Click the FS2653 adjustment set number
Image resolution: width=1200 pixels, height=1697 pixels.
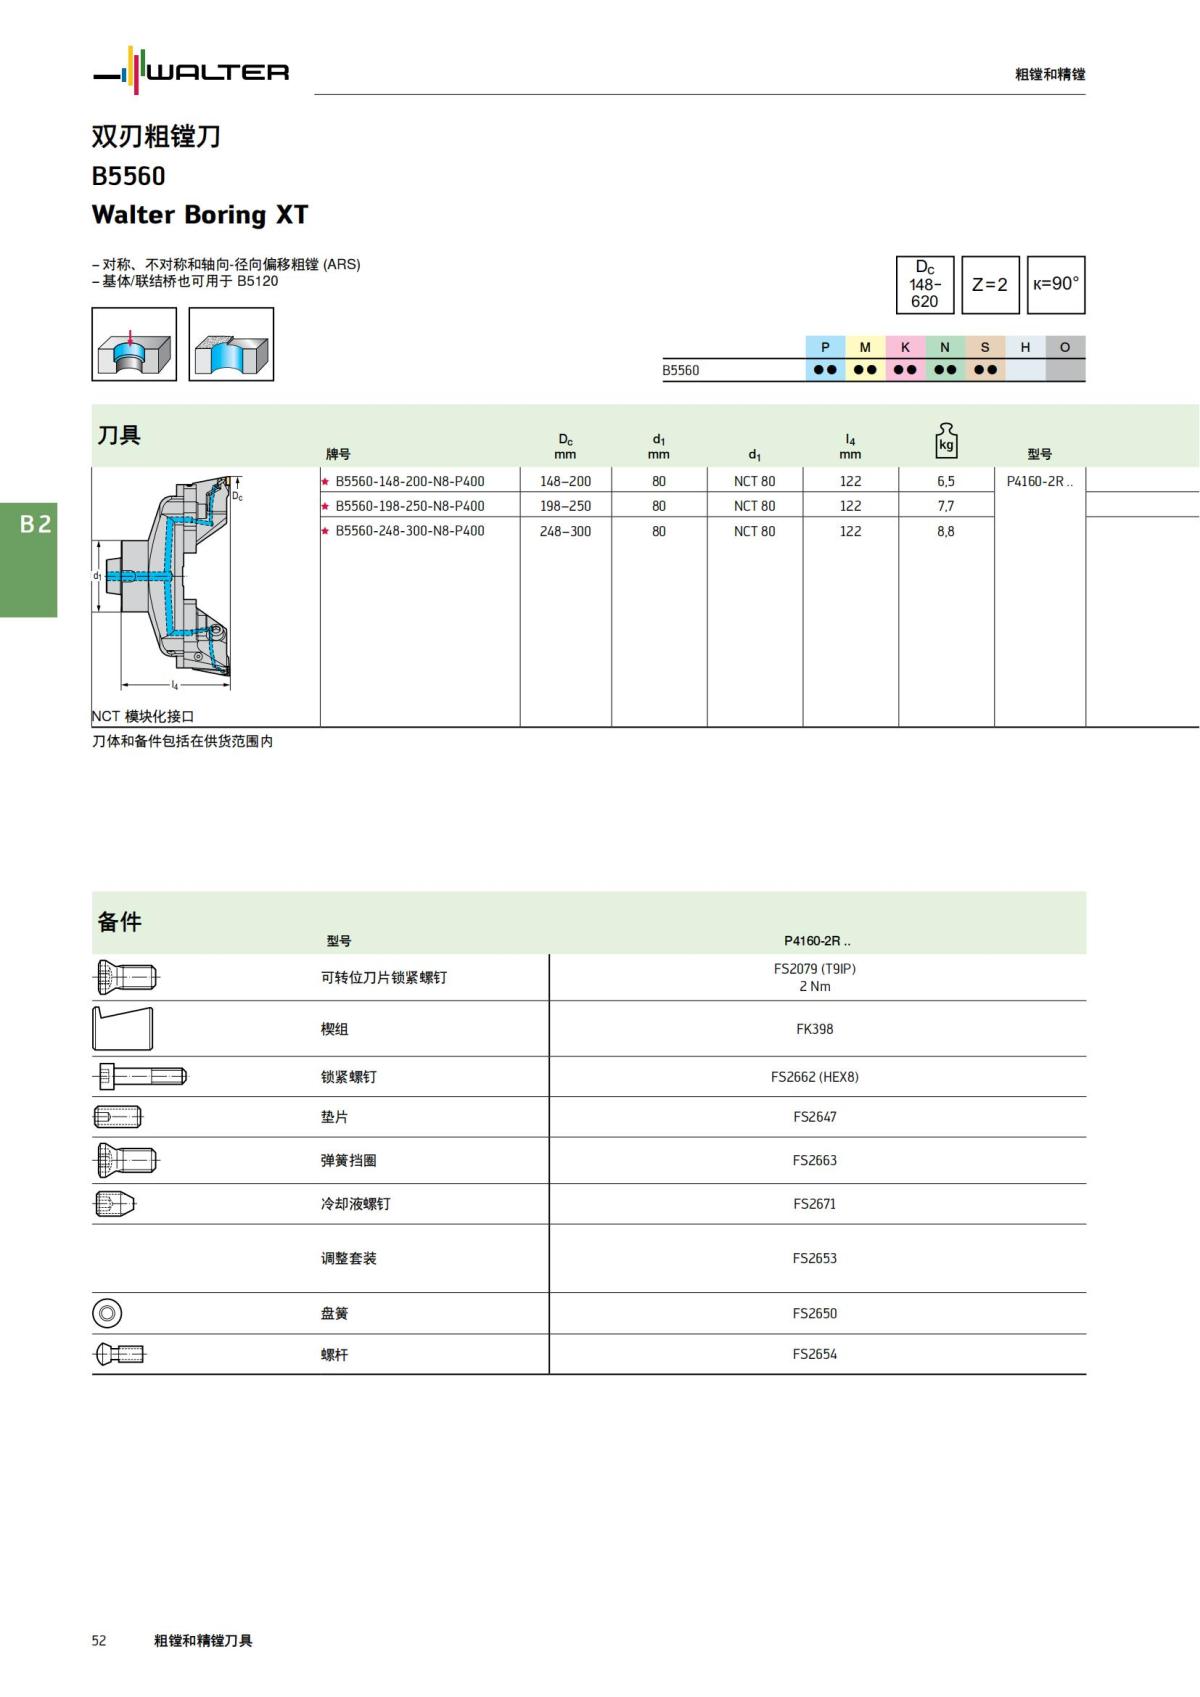tap(815, 1258)
